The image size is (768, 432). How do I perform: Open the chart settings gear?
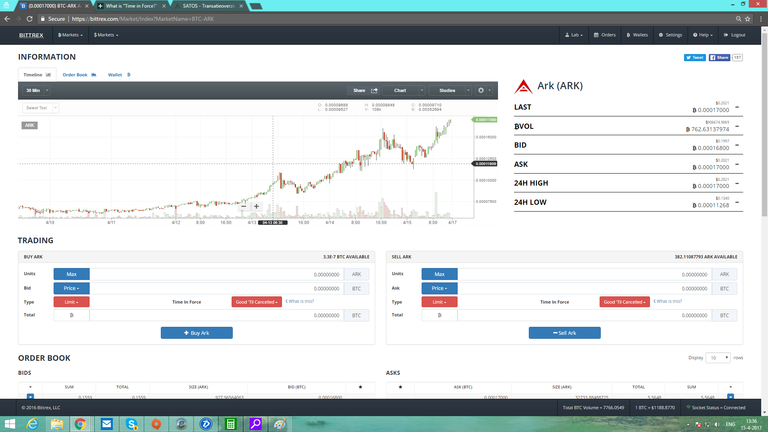[x=483, y=91]
